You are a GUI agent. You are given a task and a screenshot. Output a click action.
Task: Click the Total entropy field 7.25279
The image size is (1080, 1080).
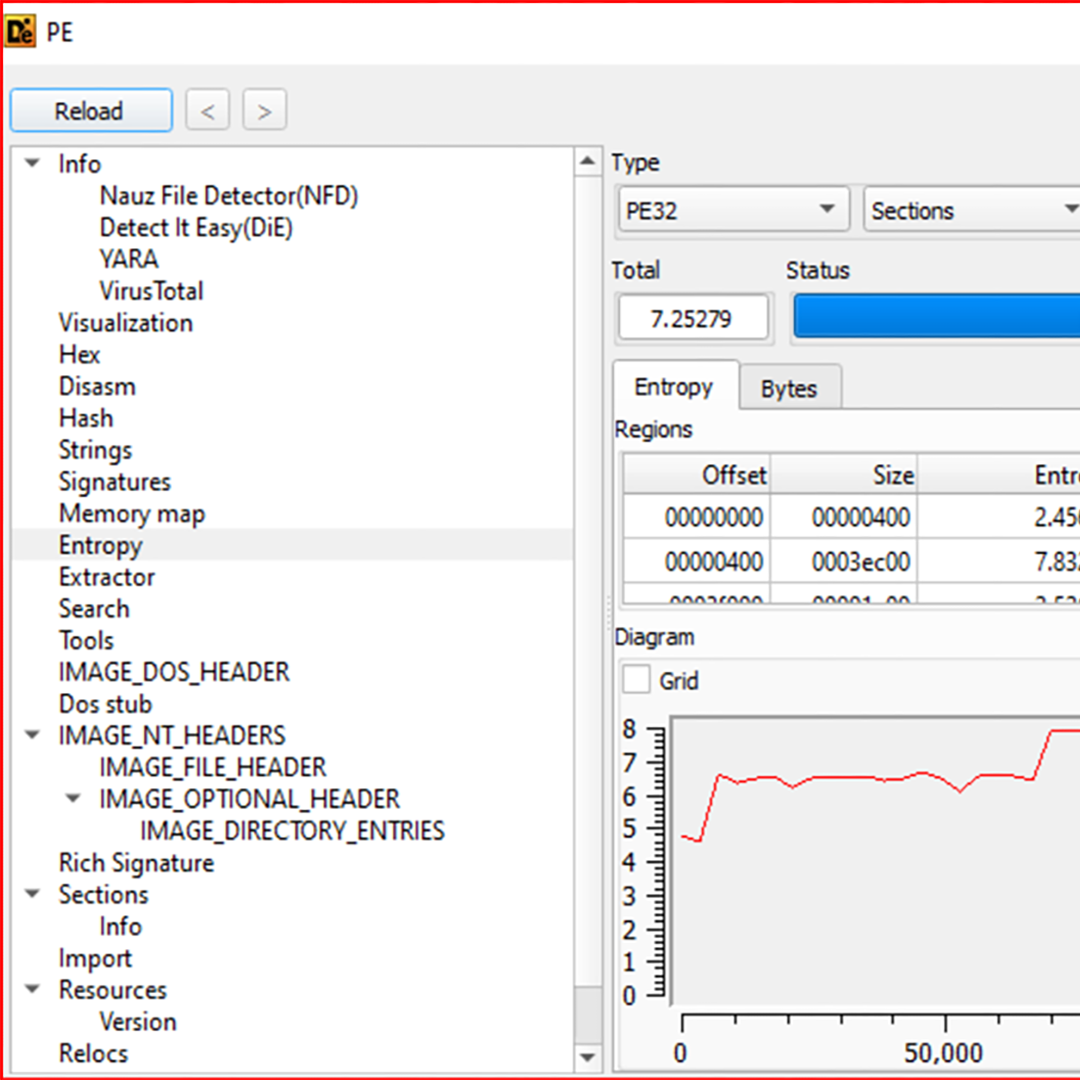coord(693,318)
